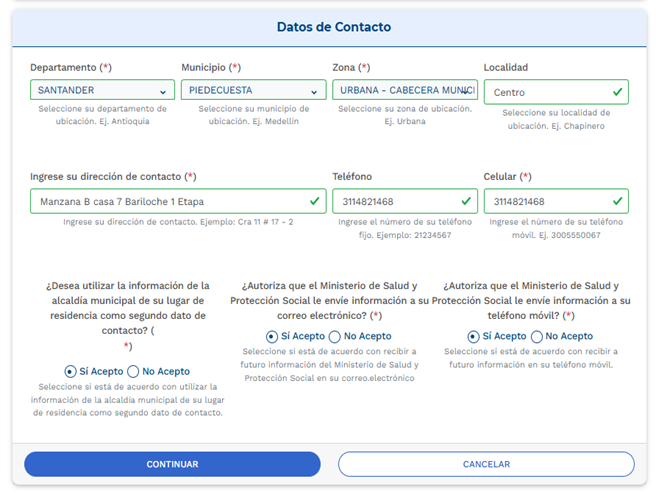Open the Municipio dropdown showing PIEDECUESTA
656x494 pixels.
(x=254, y=90)
